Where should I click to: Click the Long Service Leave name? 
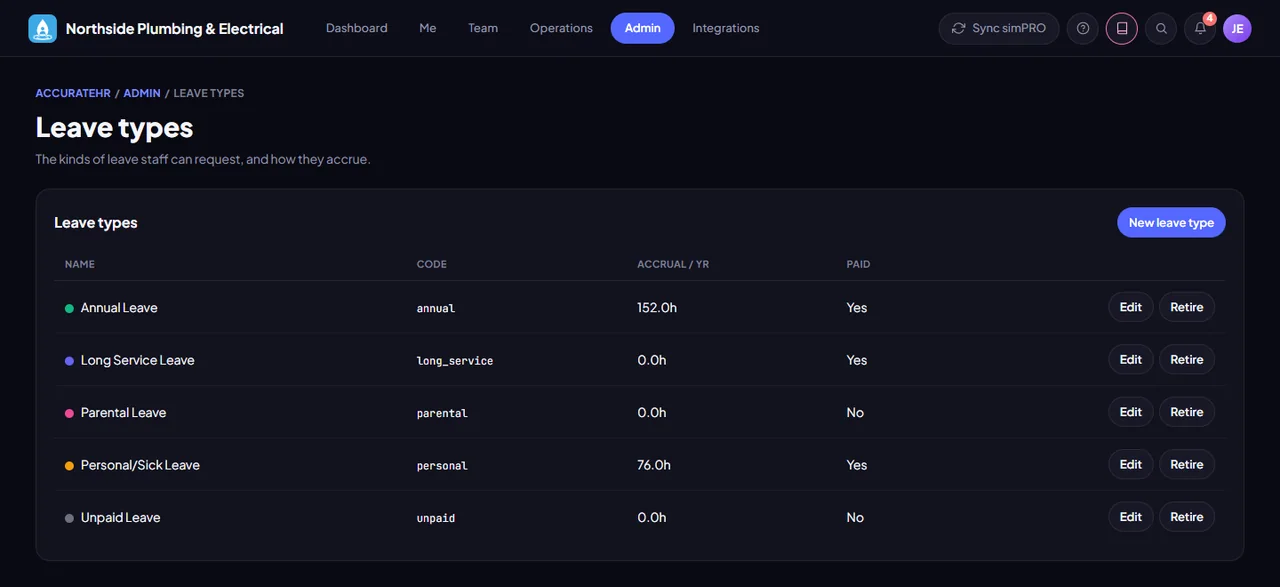point(138,360)
